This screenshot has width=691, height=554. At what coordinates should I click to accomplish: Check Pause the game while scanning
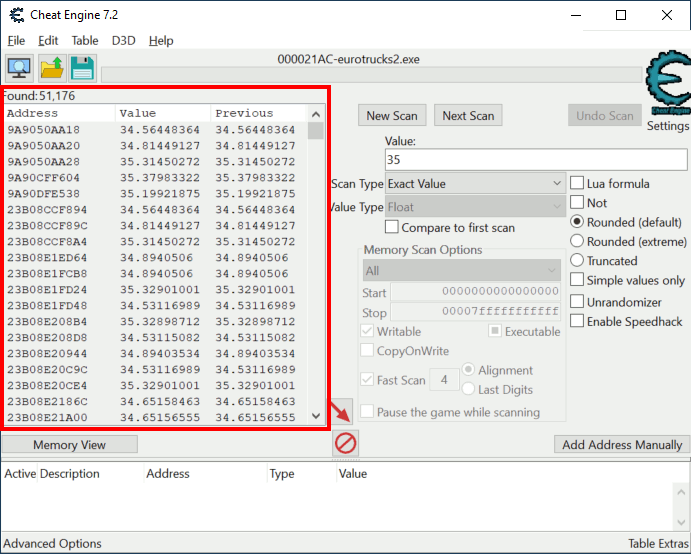pos(367,412)
